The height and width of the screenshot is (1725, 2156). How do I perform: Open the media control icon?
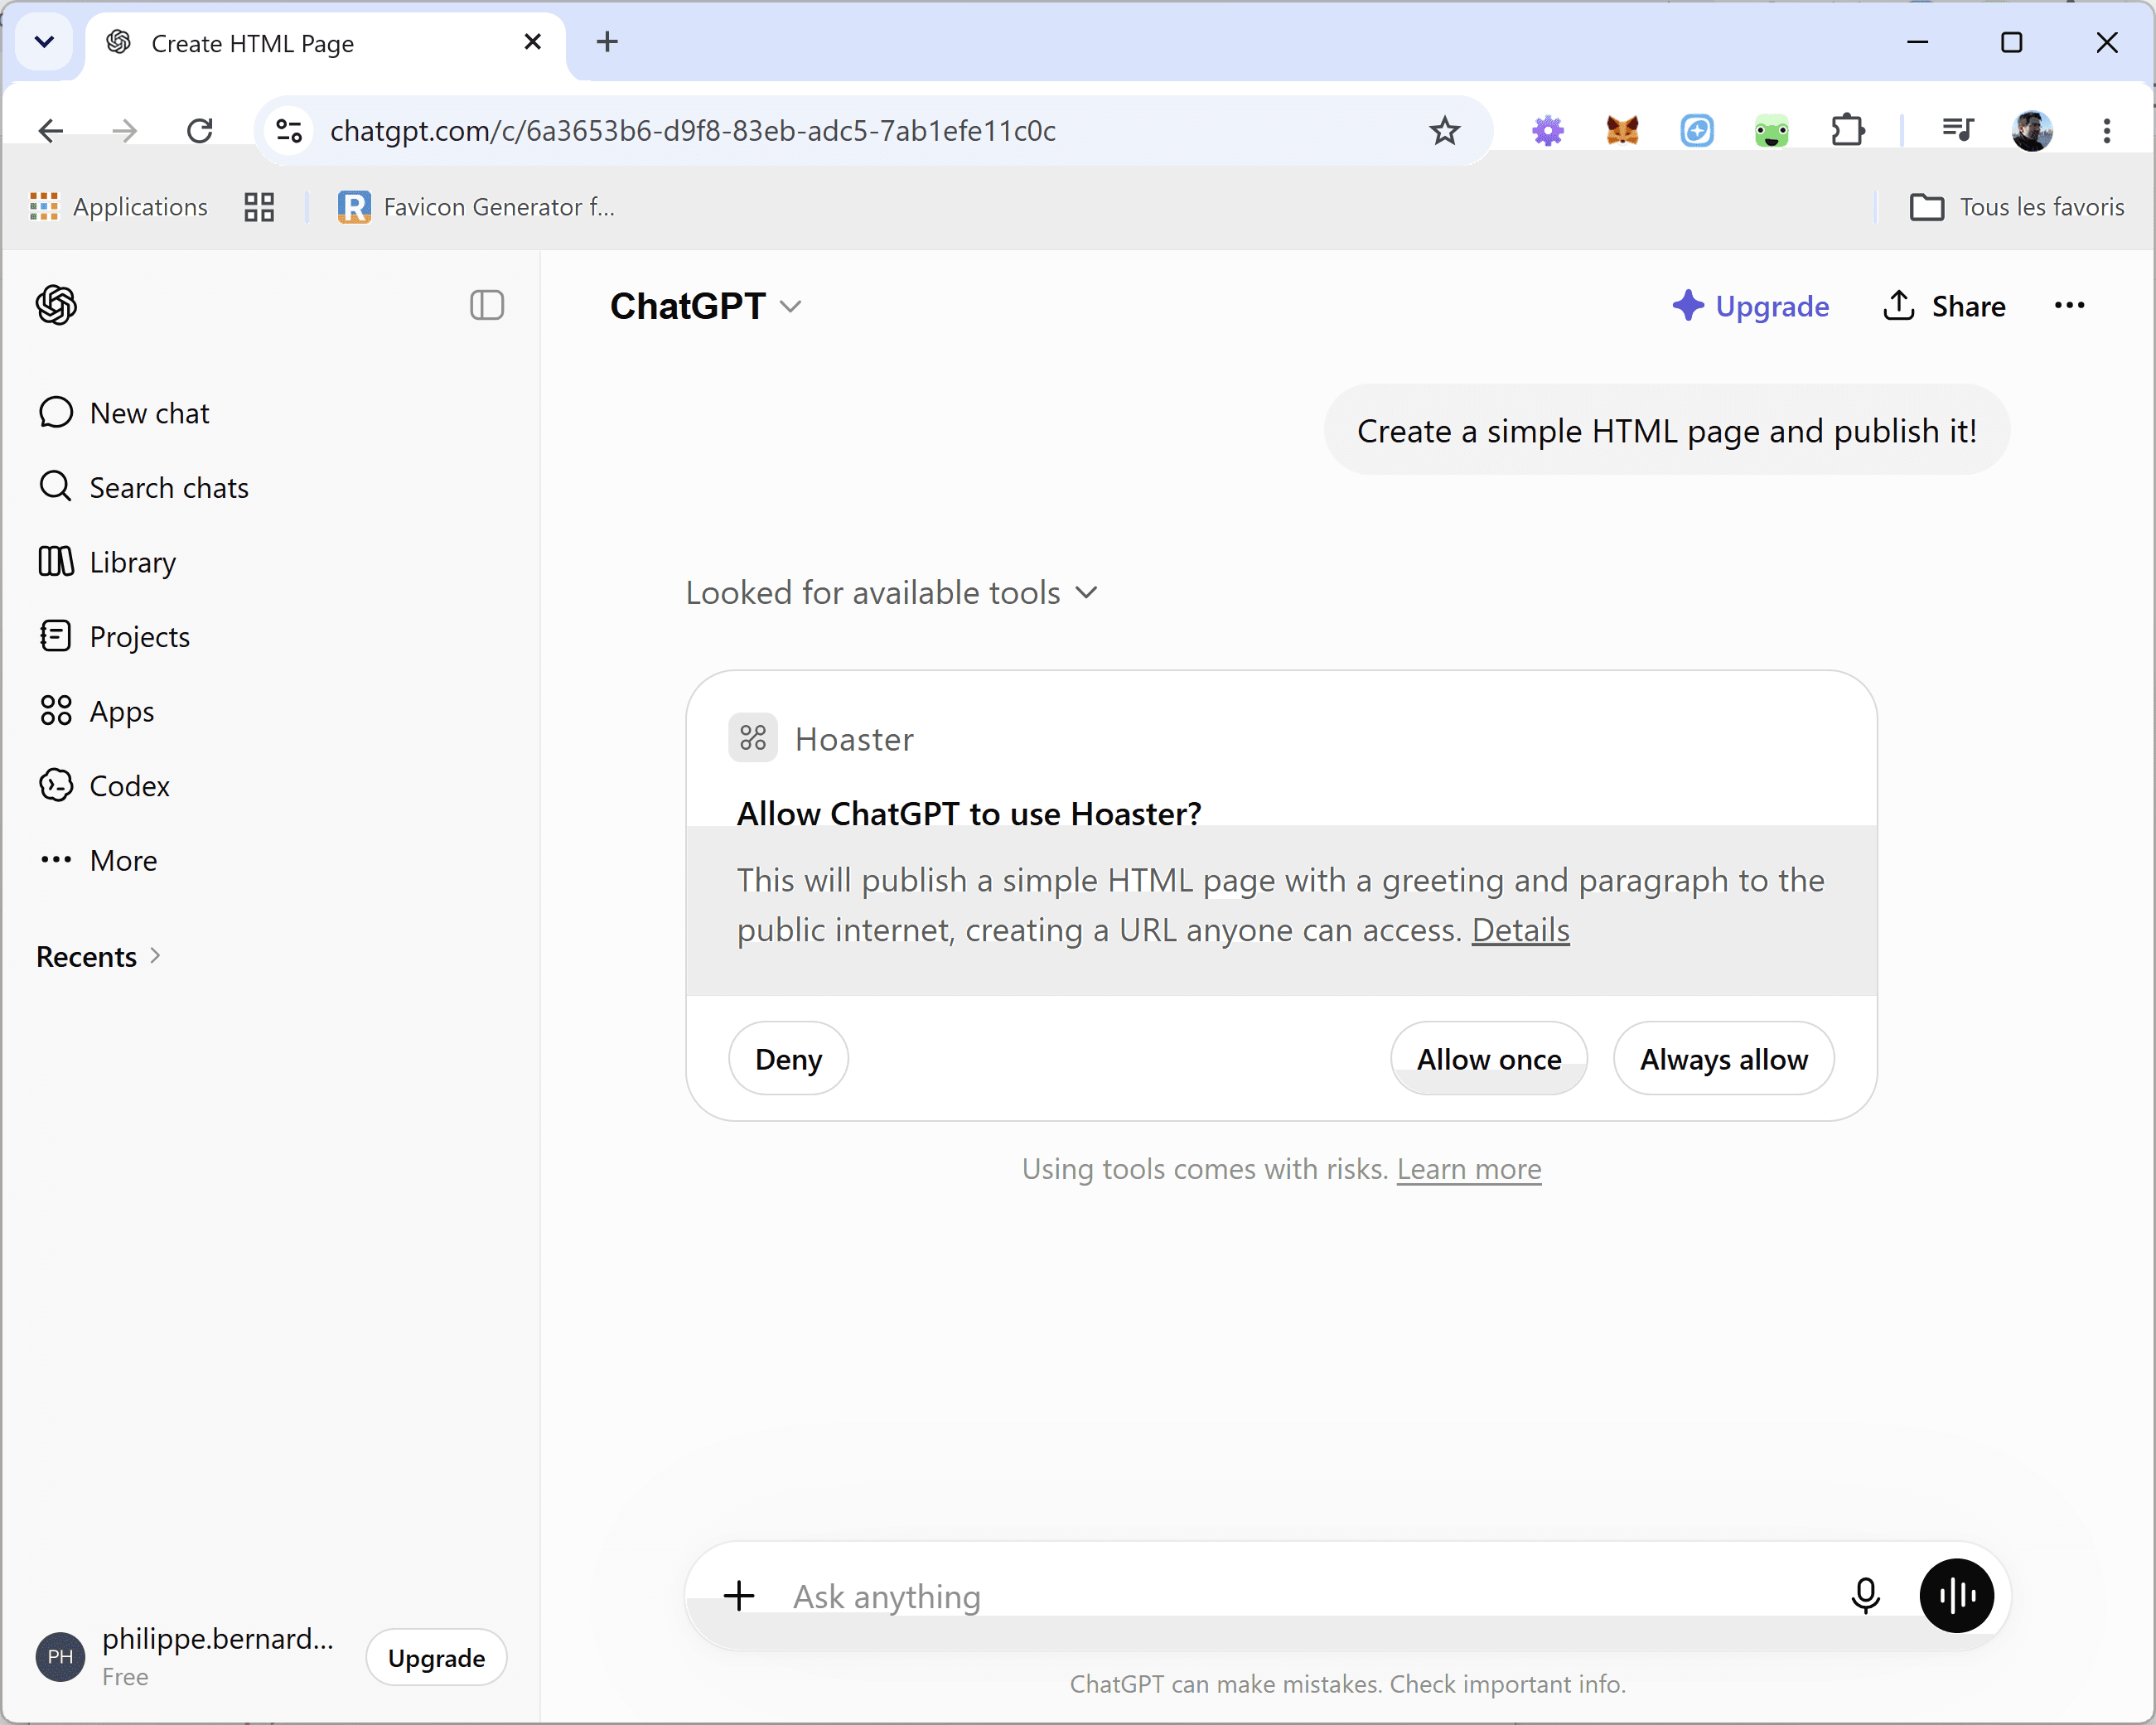coord(1957,130)
